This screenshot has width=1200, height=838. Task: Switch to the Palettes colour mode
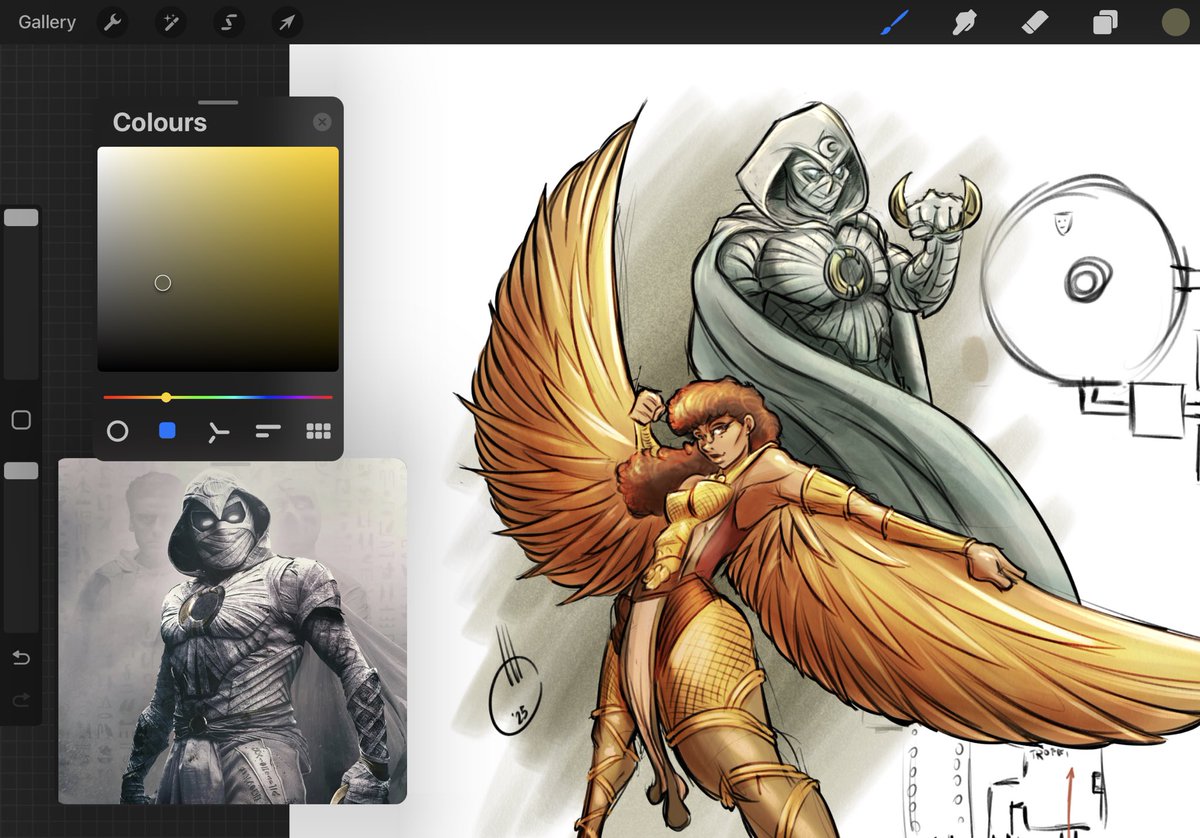[x=318, y=431]
